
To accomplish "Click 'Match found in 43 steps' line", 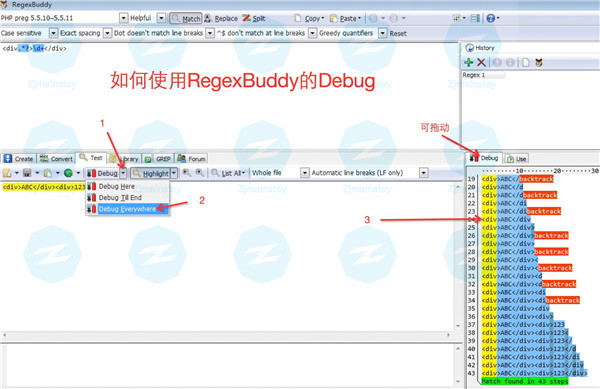I will tap(525, 381).
